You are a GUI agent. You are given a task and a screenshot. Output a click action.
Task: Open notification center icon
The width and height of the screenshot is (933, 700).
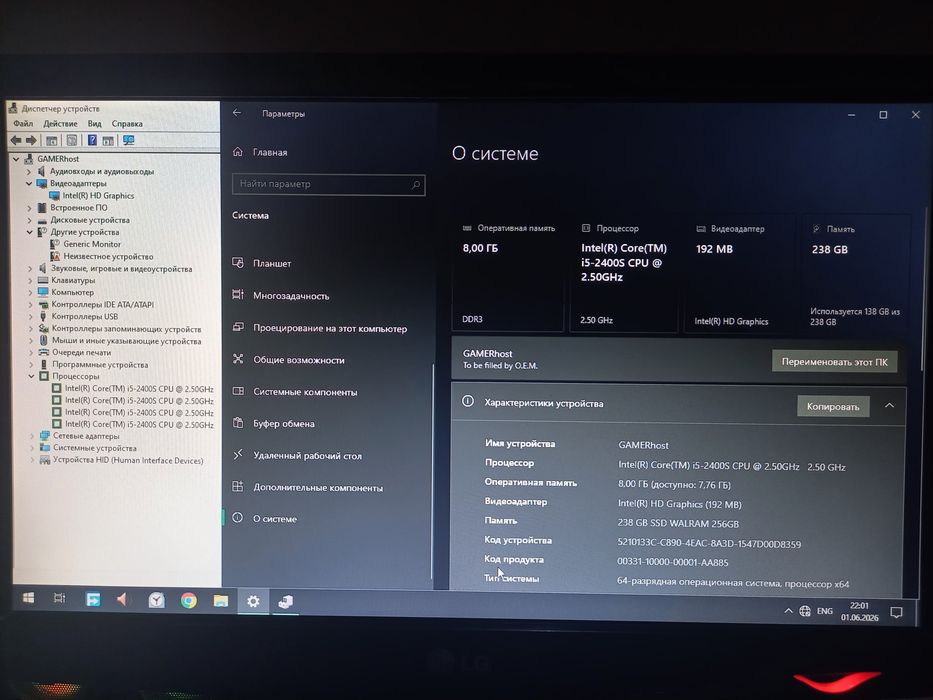896,612
